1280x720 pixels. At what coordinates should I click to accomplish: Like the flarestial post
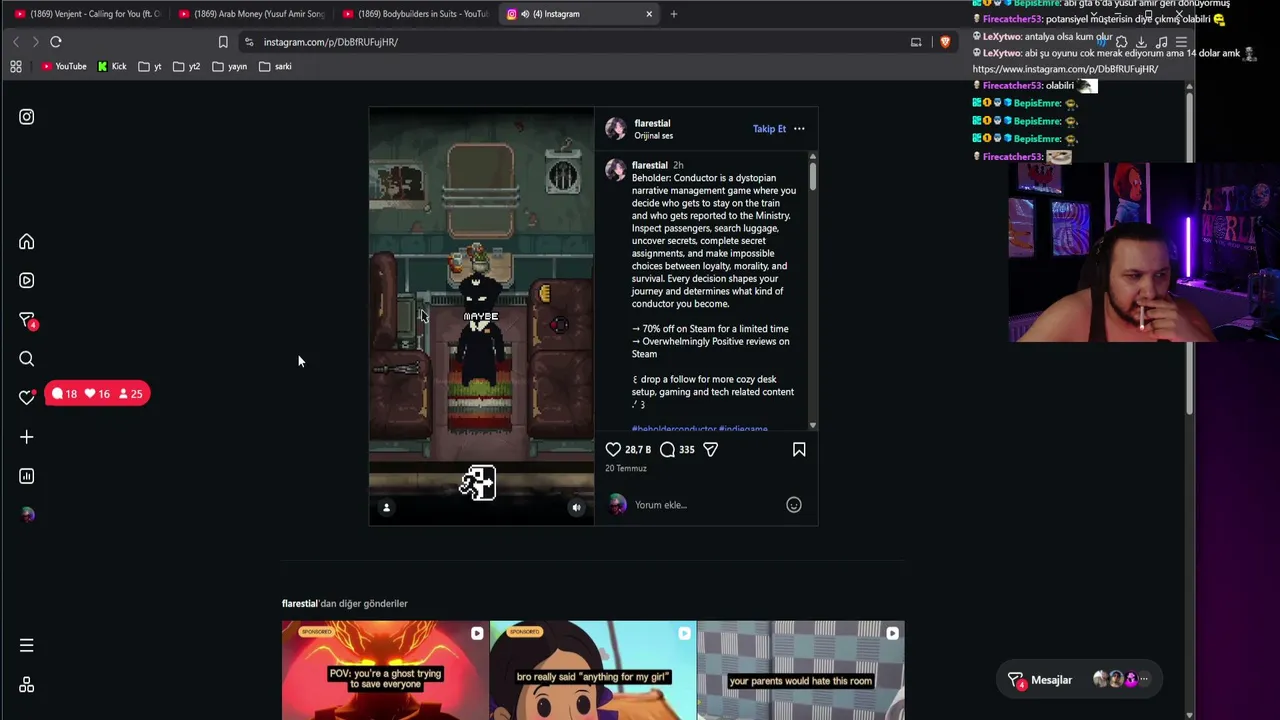(613, 450)
